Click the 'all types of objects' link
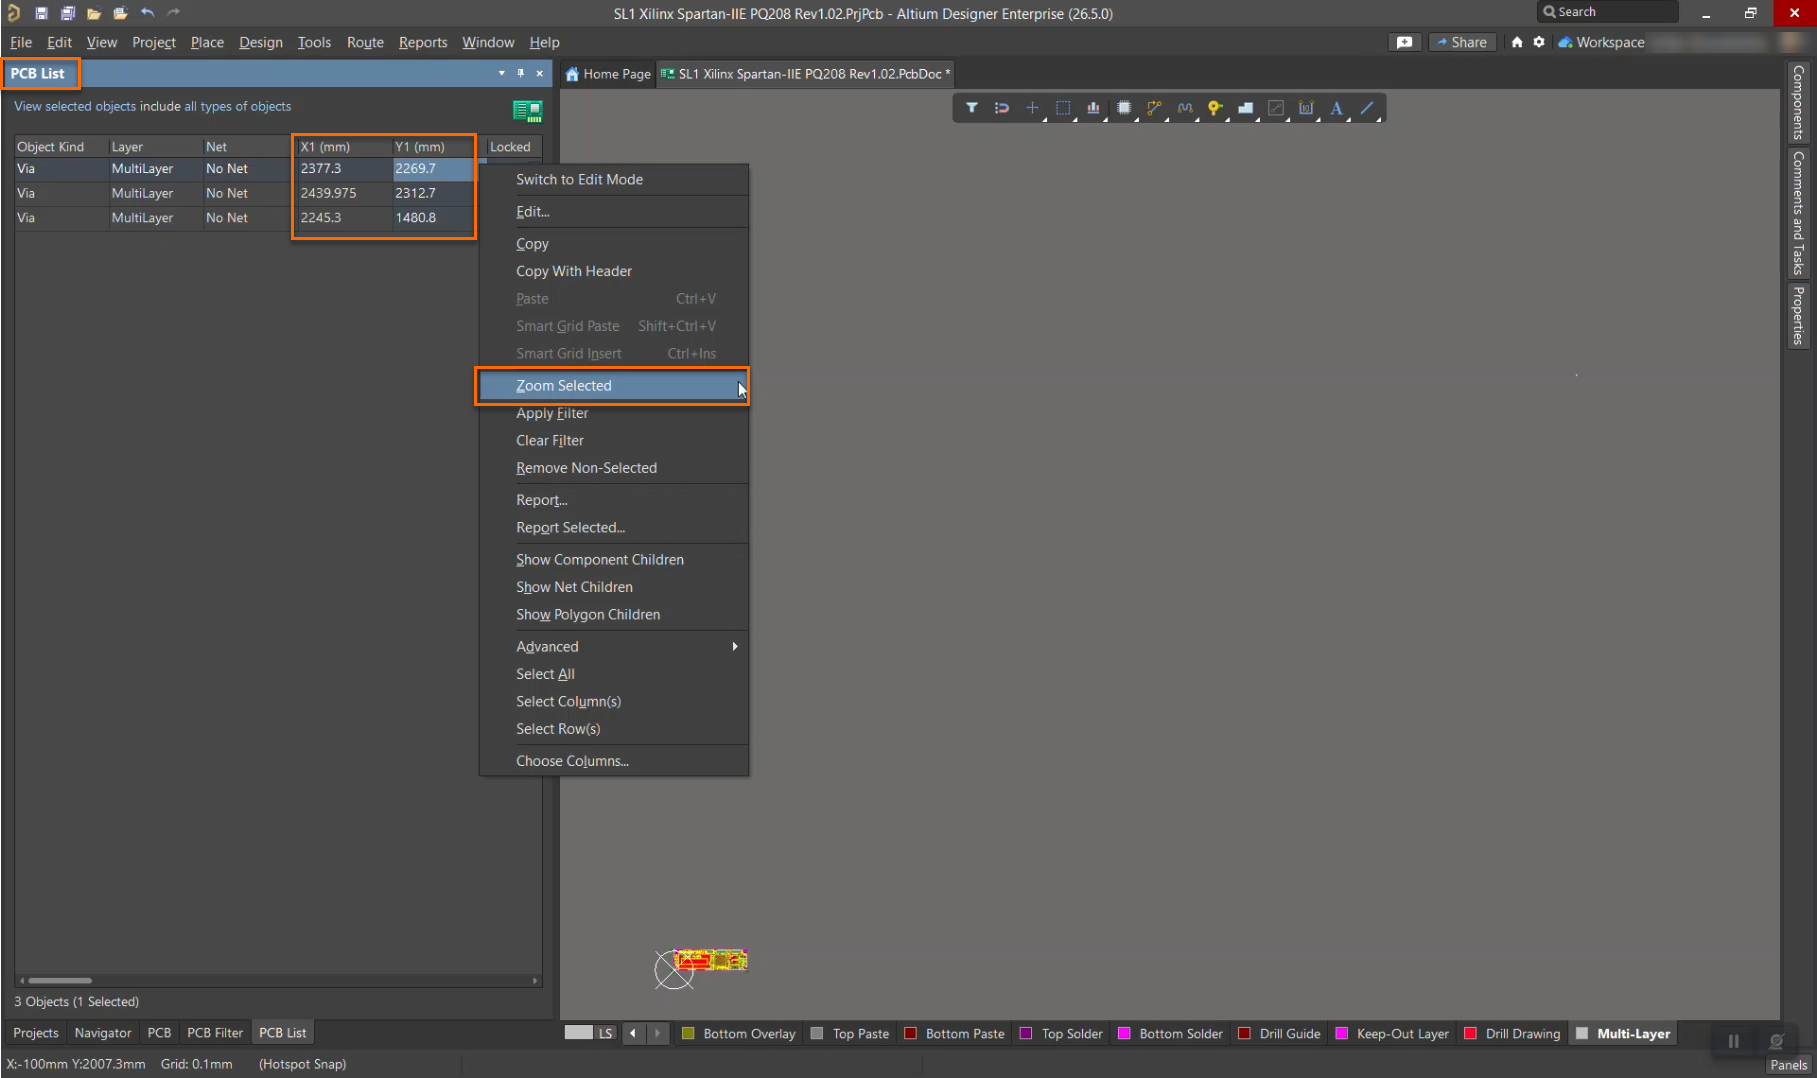This screenshot has width=1817, height=1078. [x=236, y=106]
